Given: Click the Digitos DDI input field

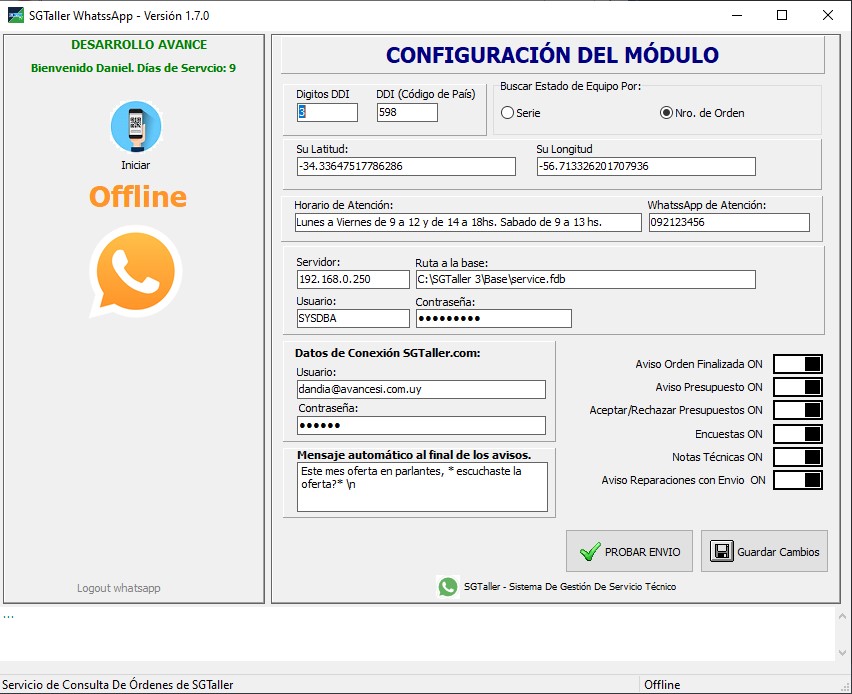Looking at the screenshot, I should (327, 113).
